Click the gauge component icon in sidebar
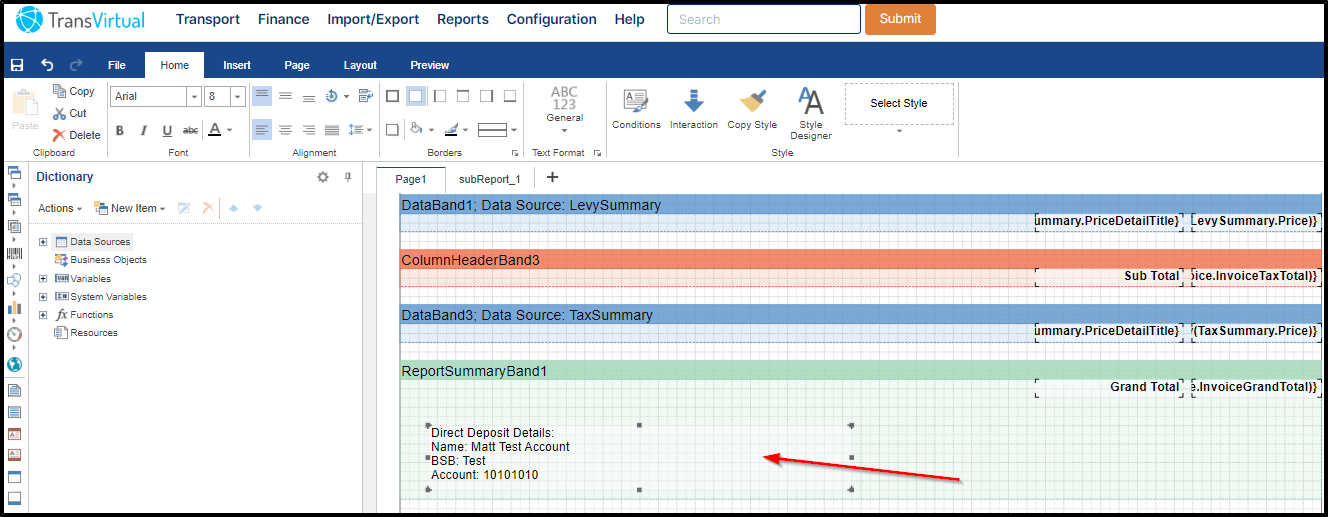Image resolution: width=1328 pixels, height=517 pixels. 14,335
